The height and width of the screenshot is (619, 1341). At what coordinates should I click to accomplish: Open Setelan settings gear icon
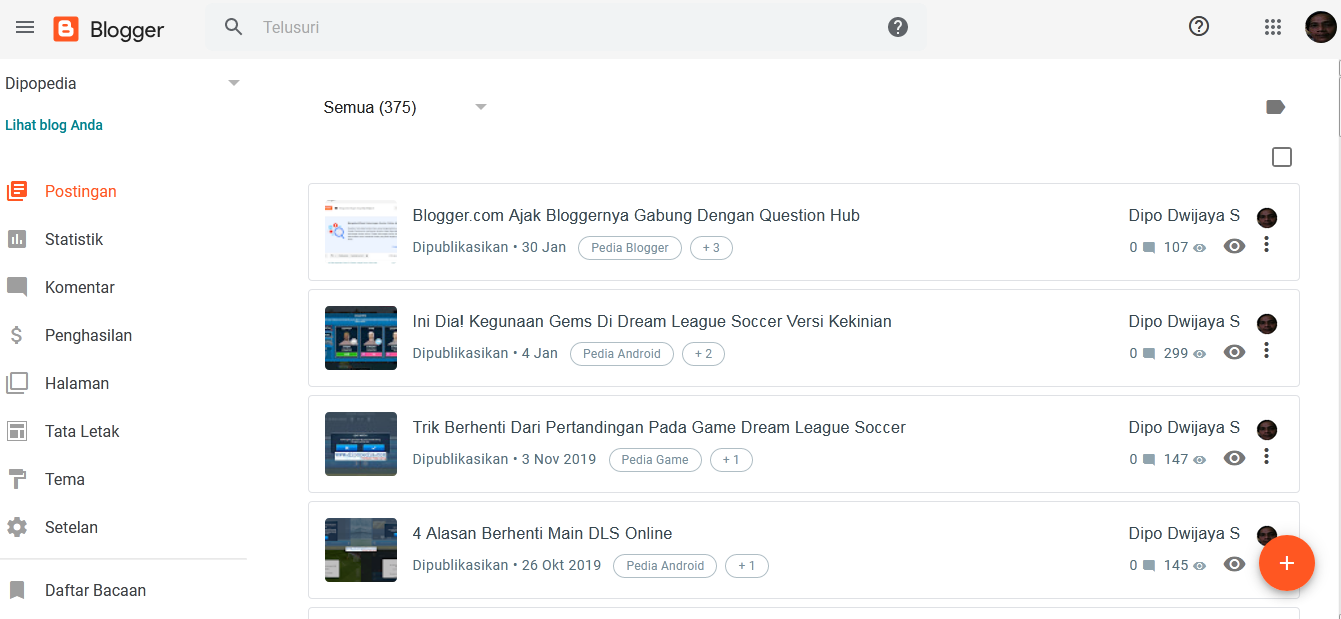coord(17,527)
